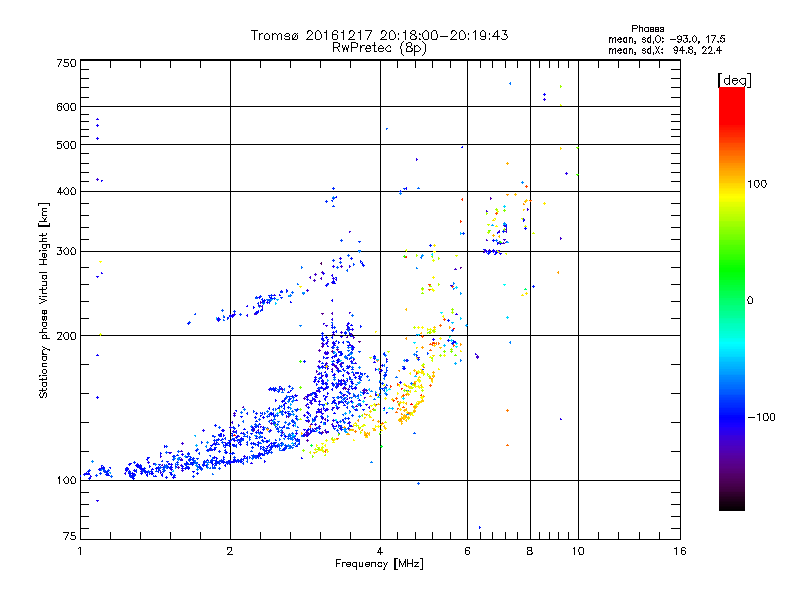
Task: Click the x-axis tick label '10'
Action: point(578,551)
